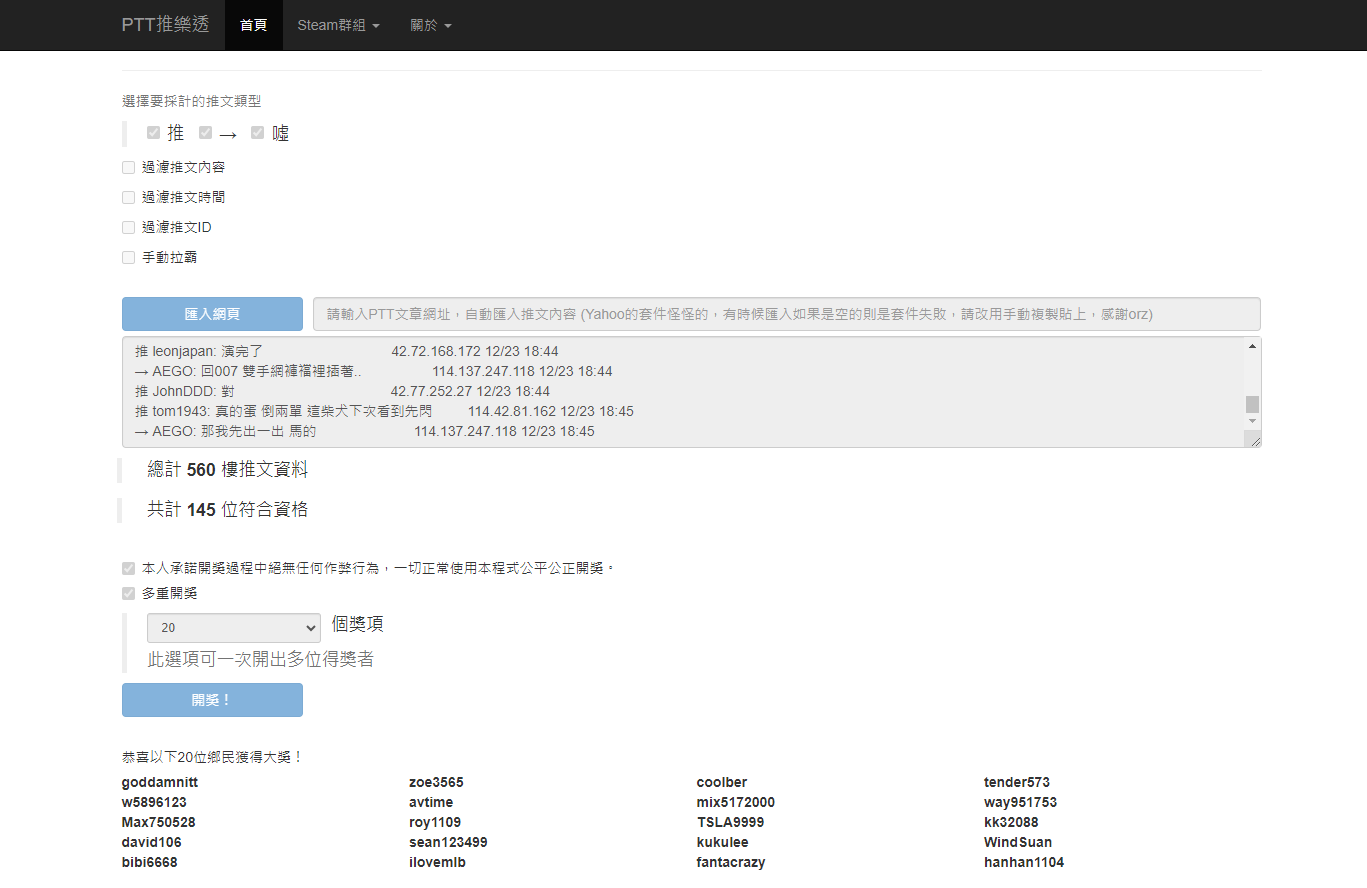Select winner name Max750528
The image size is (1367, 888).
tap(159, 822)
